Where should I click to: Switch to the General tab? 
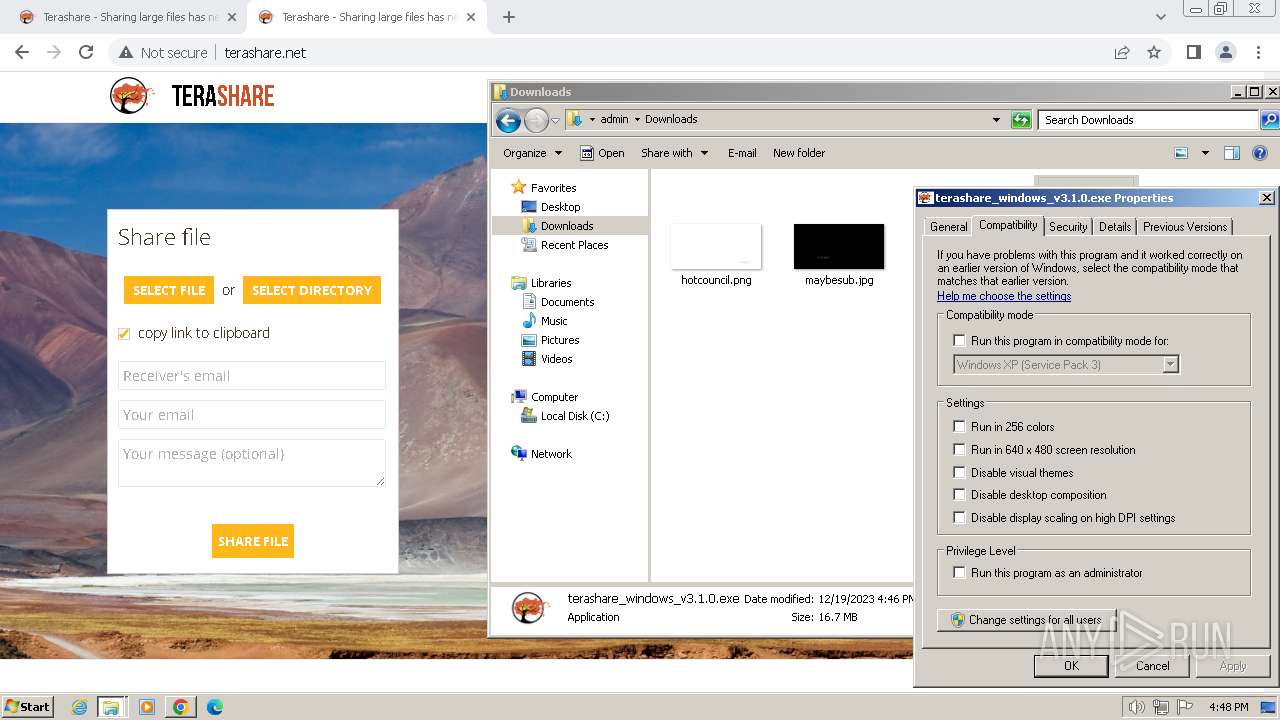coord(948,227)
